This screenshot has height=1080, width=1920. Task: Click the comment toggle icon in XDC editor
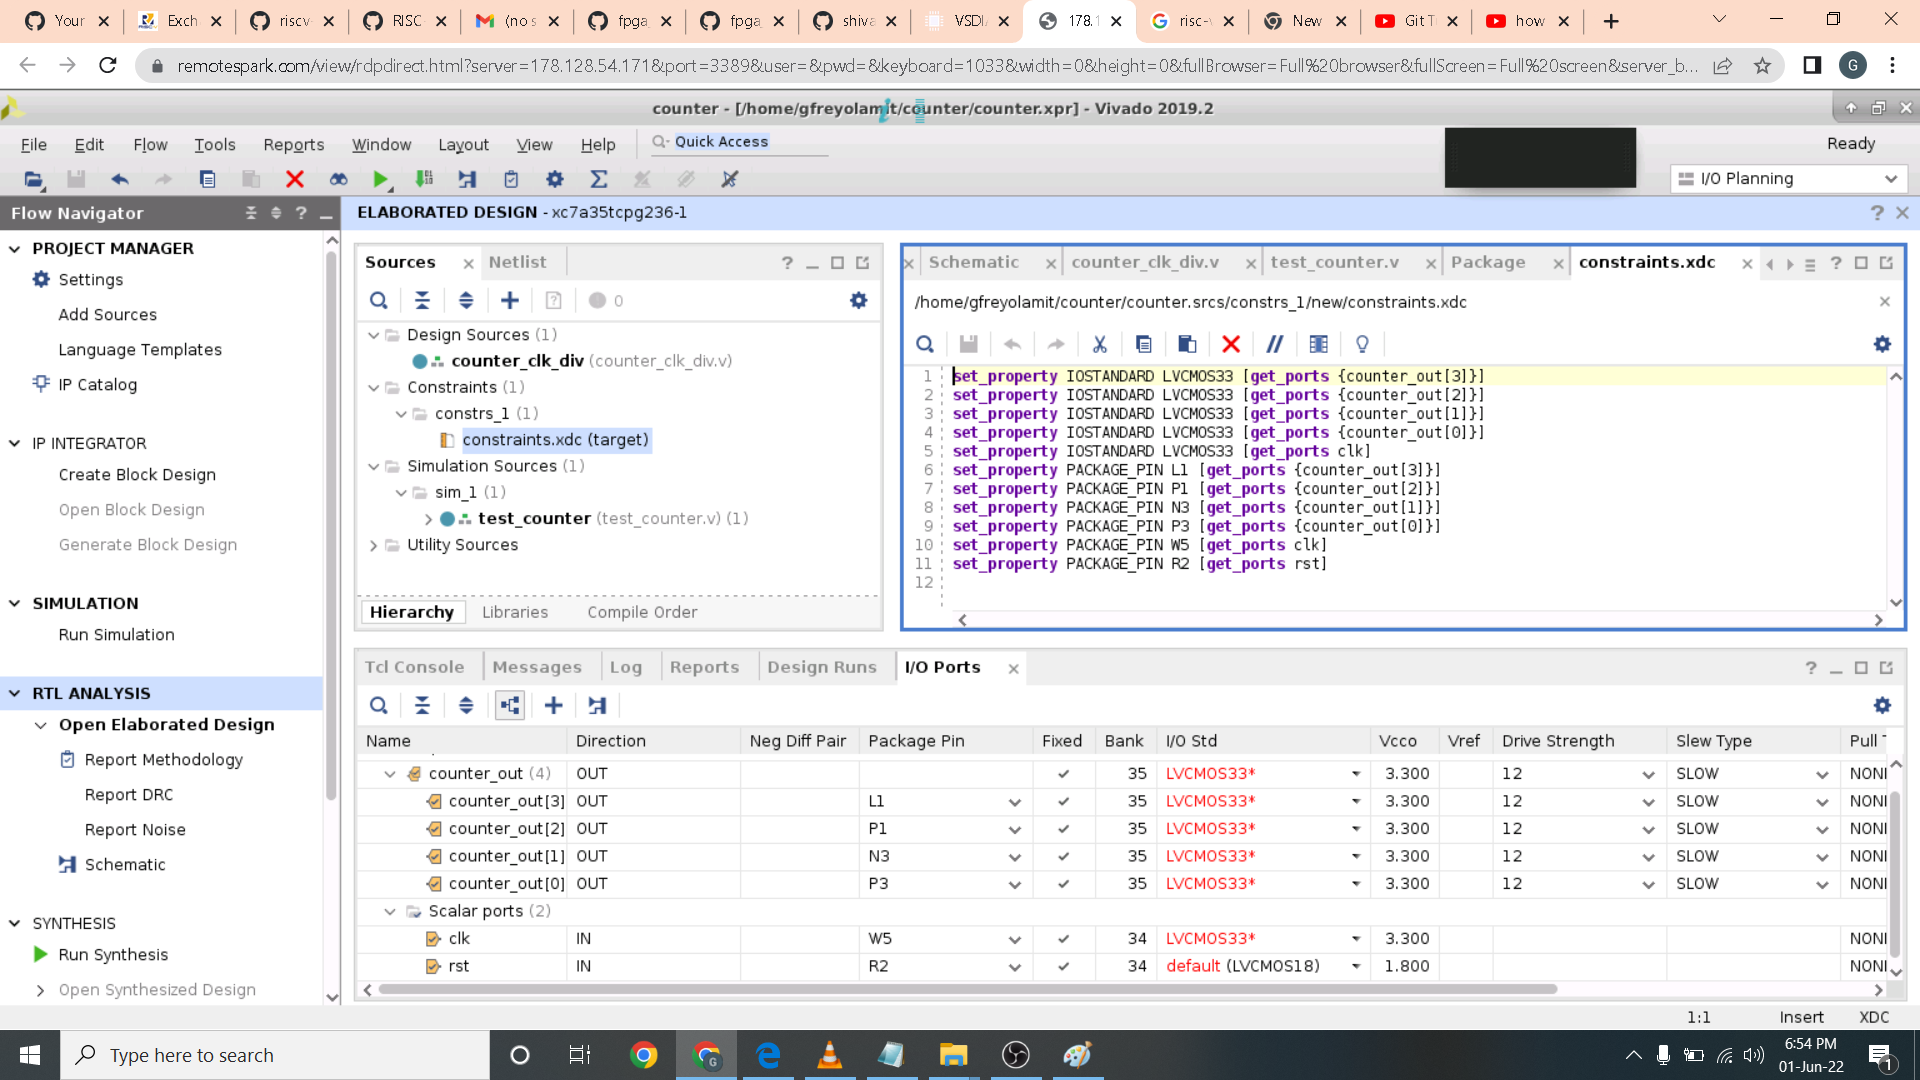1274,344
